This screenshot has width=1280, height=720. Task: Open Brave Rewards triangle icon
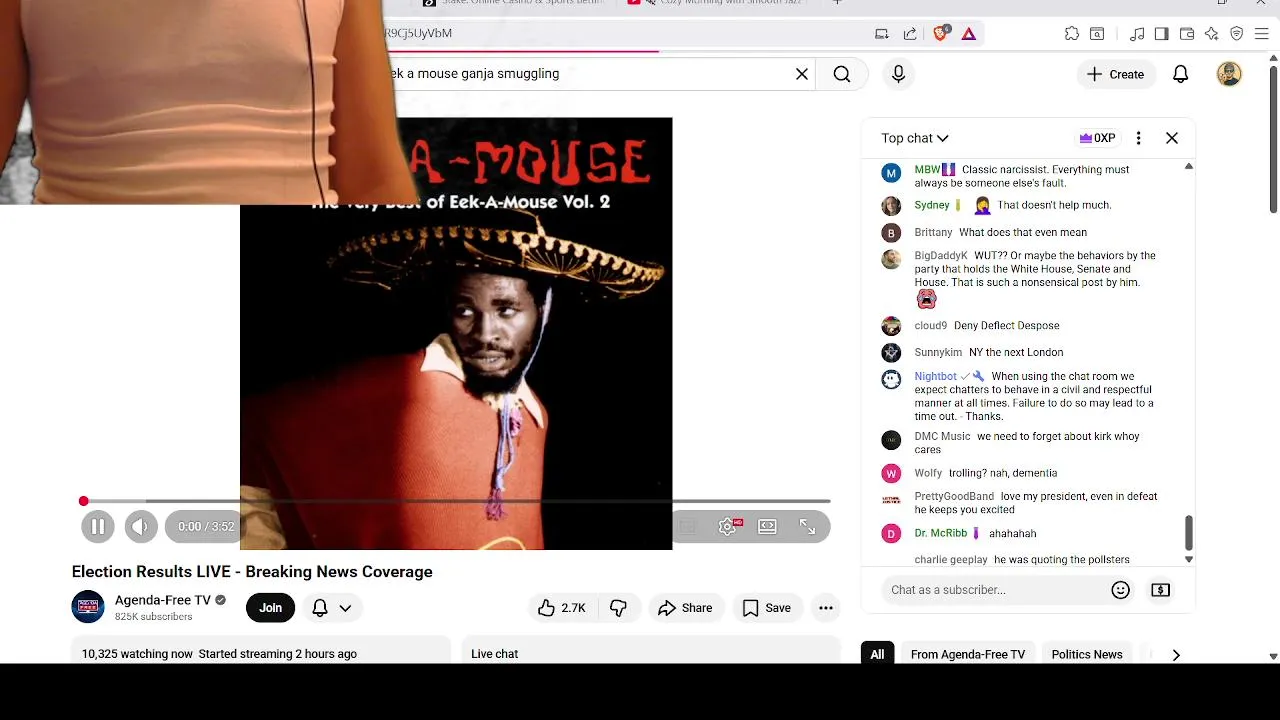(x=969, y=33)
